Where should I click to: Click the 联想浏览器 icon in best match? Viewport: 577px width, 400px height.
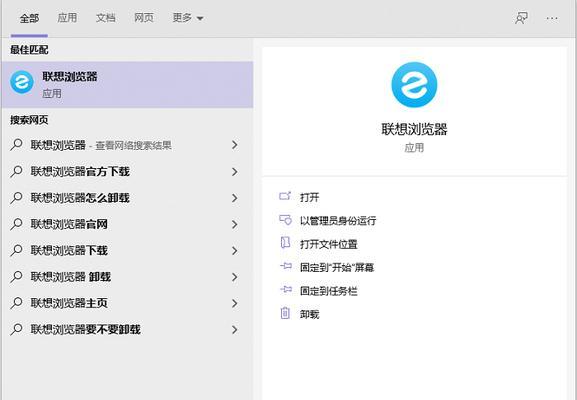pos(22,82)
